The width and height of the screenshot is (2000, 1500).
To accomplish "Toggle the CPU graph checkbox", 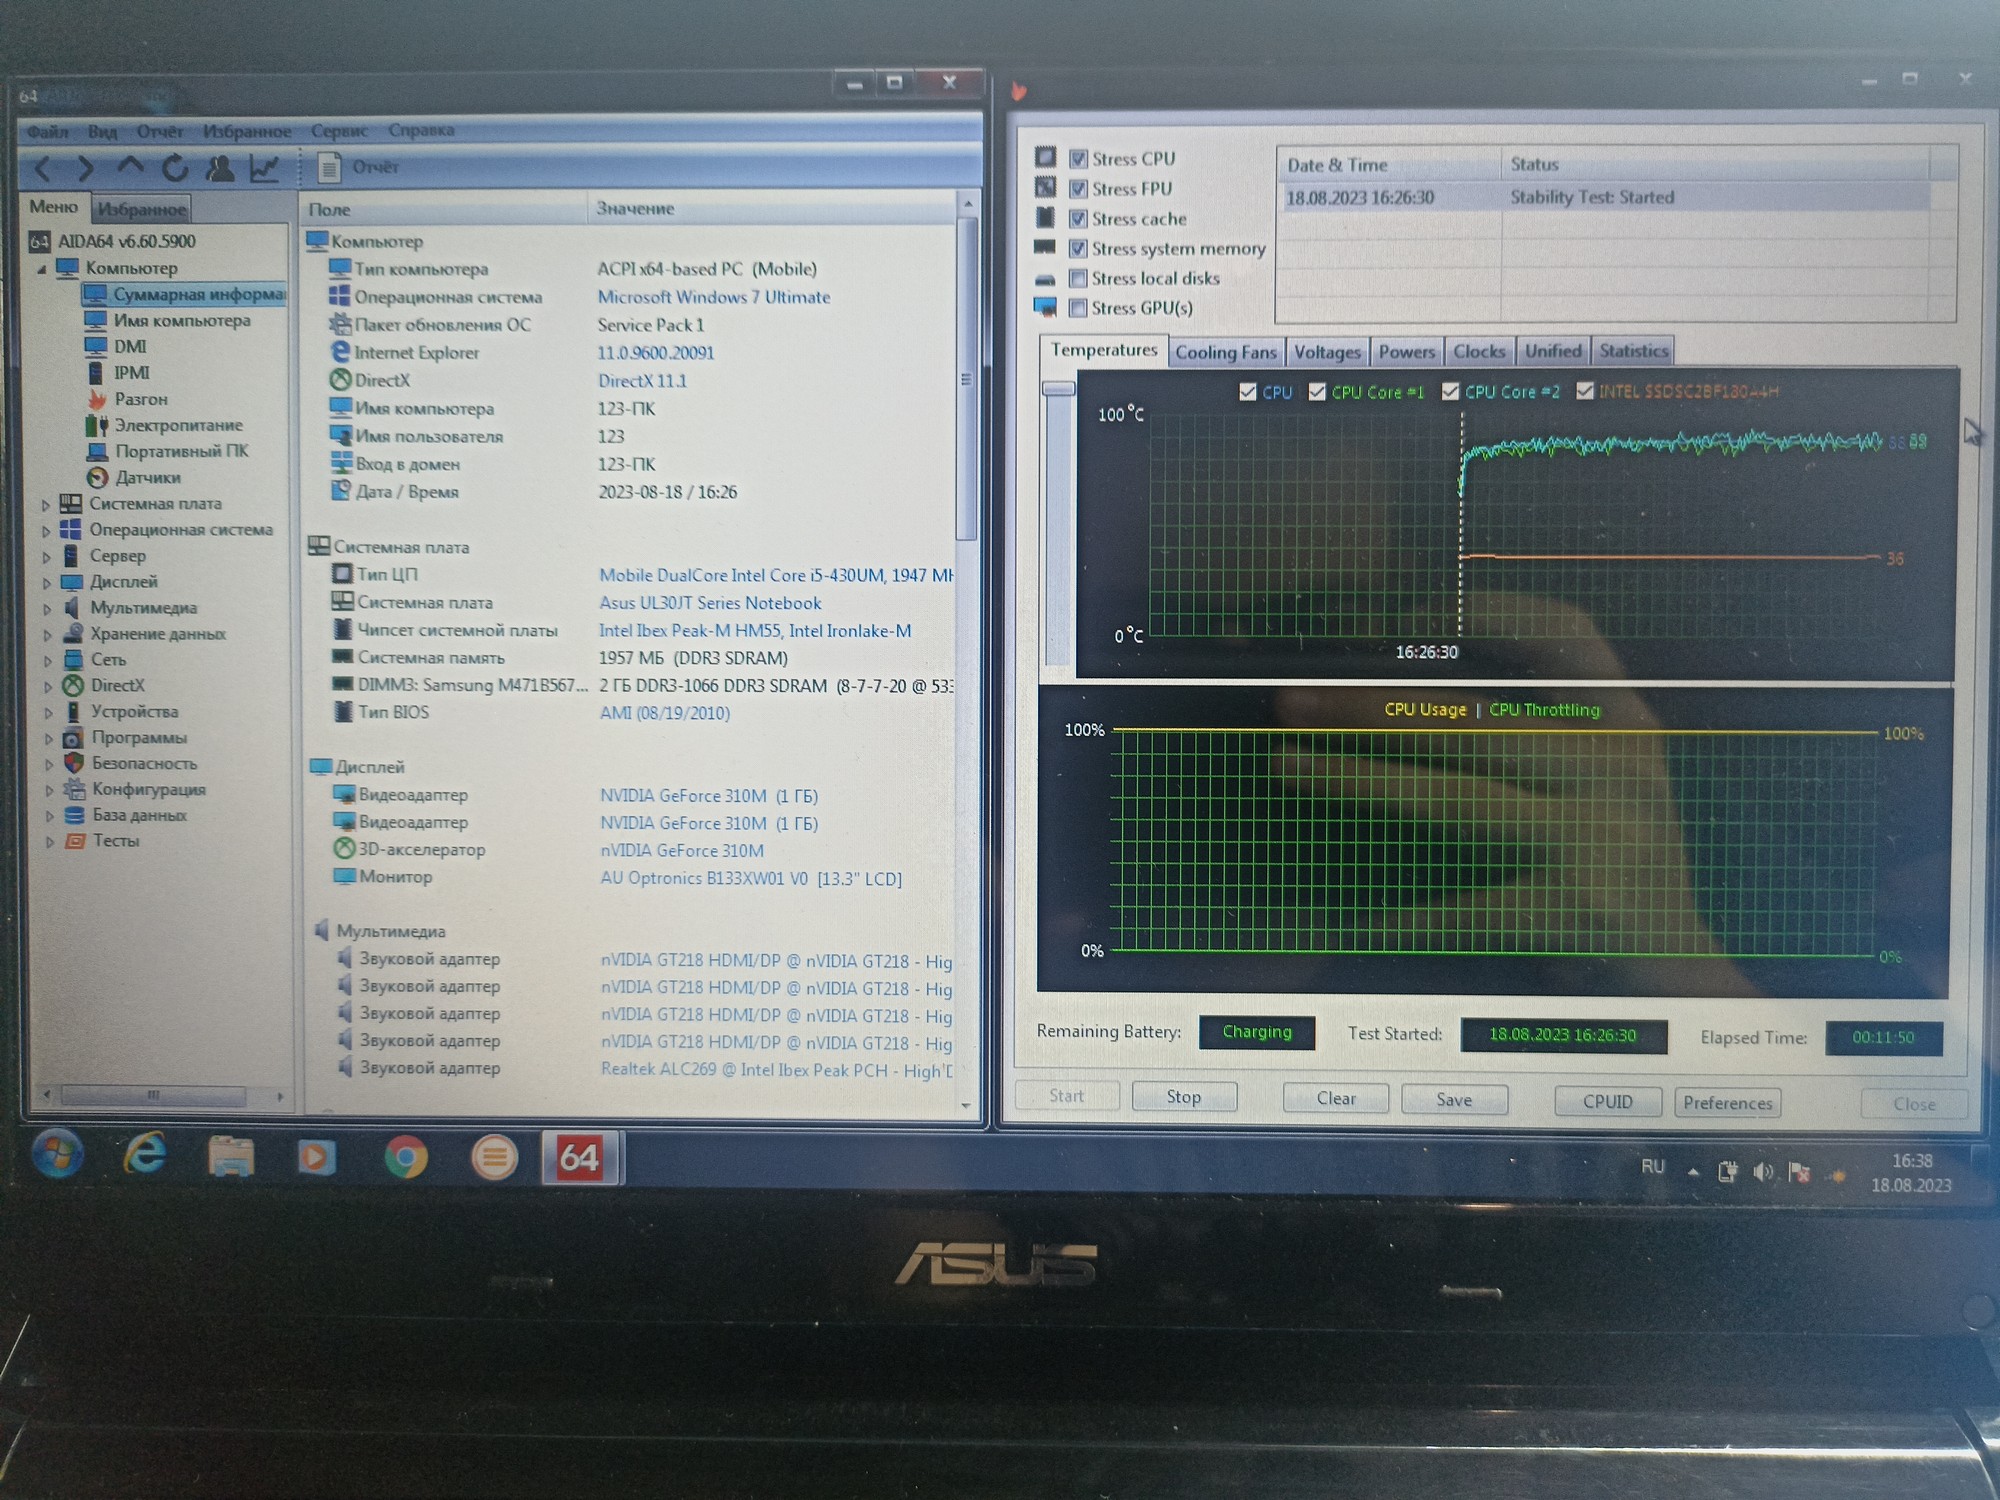I will [1247, 391].
